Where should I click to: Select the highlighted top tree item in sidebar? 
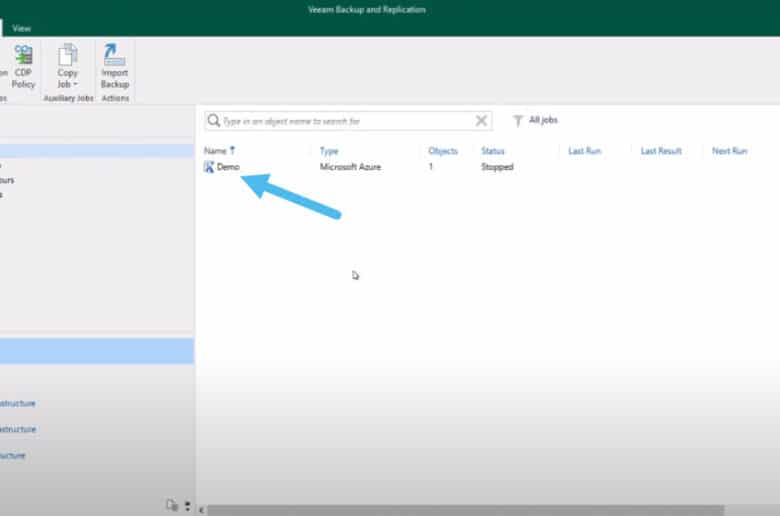97,151
